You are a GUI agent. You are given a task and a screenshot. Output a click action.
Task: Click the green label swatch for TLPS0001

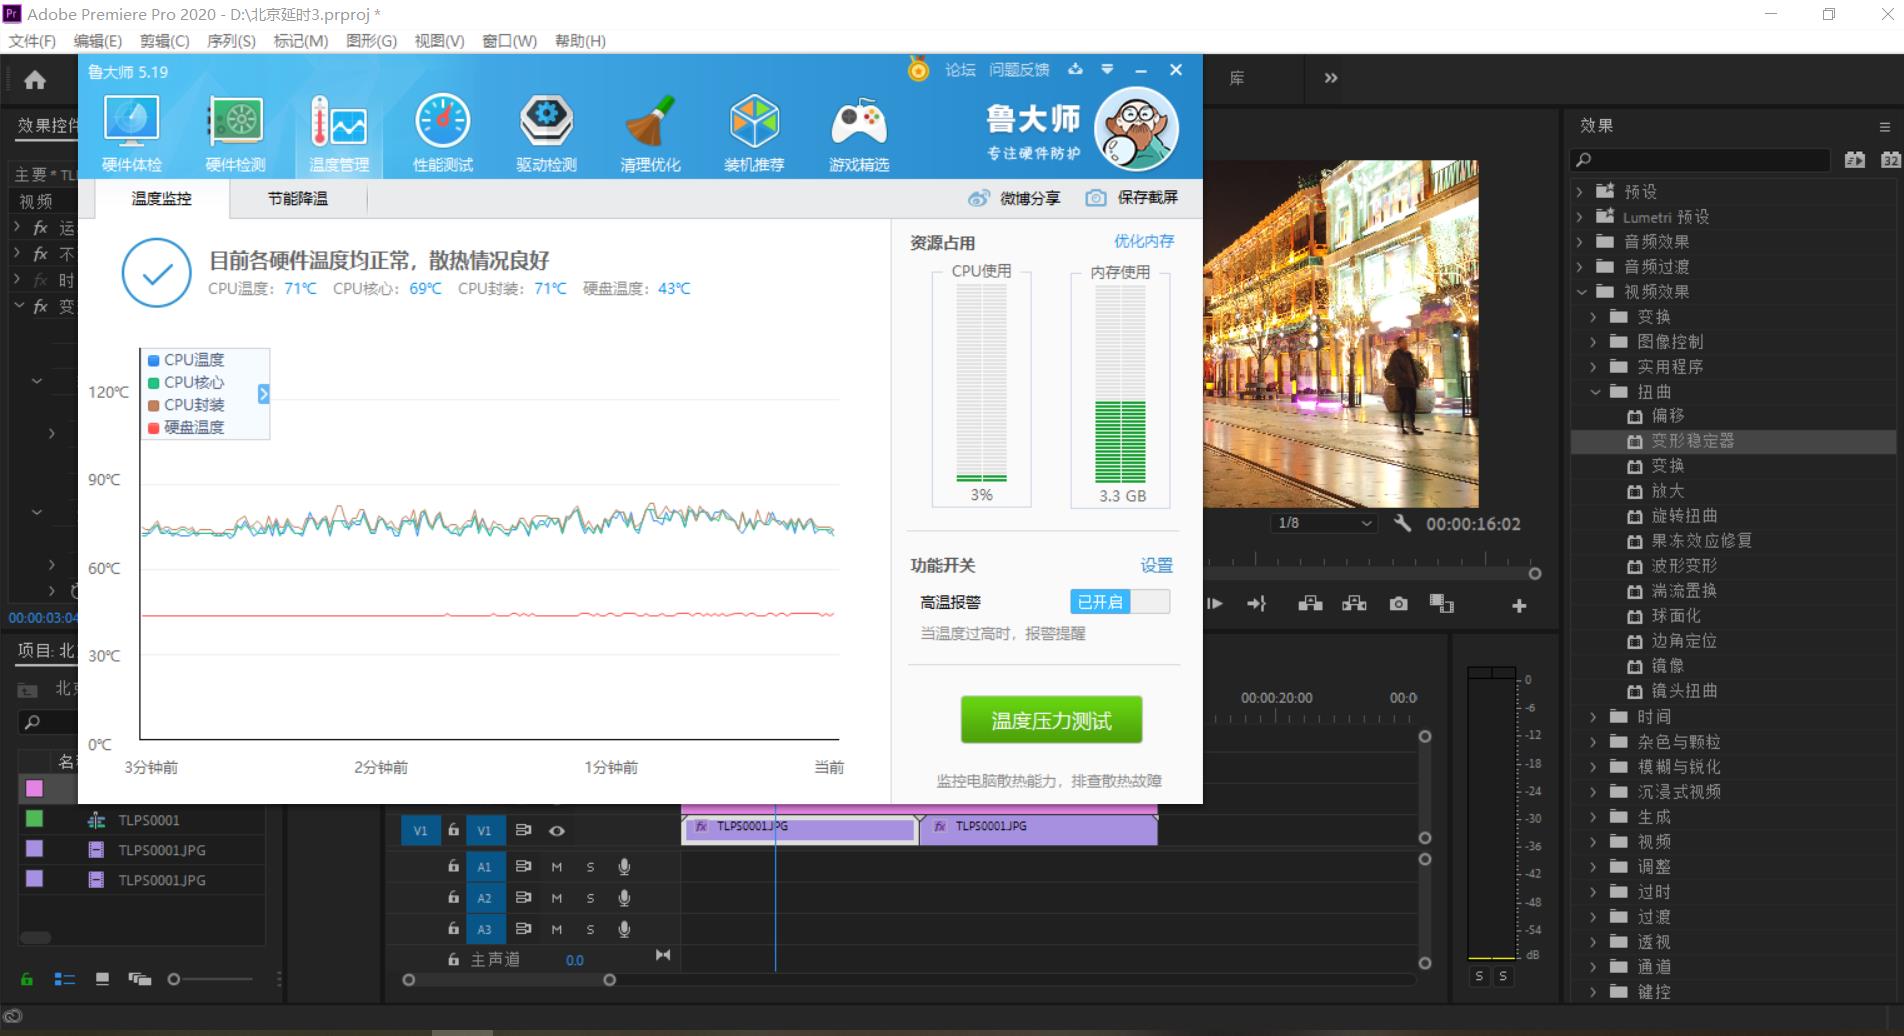click(x=34, y=819)
